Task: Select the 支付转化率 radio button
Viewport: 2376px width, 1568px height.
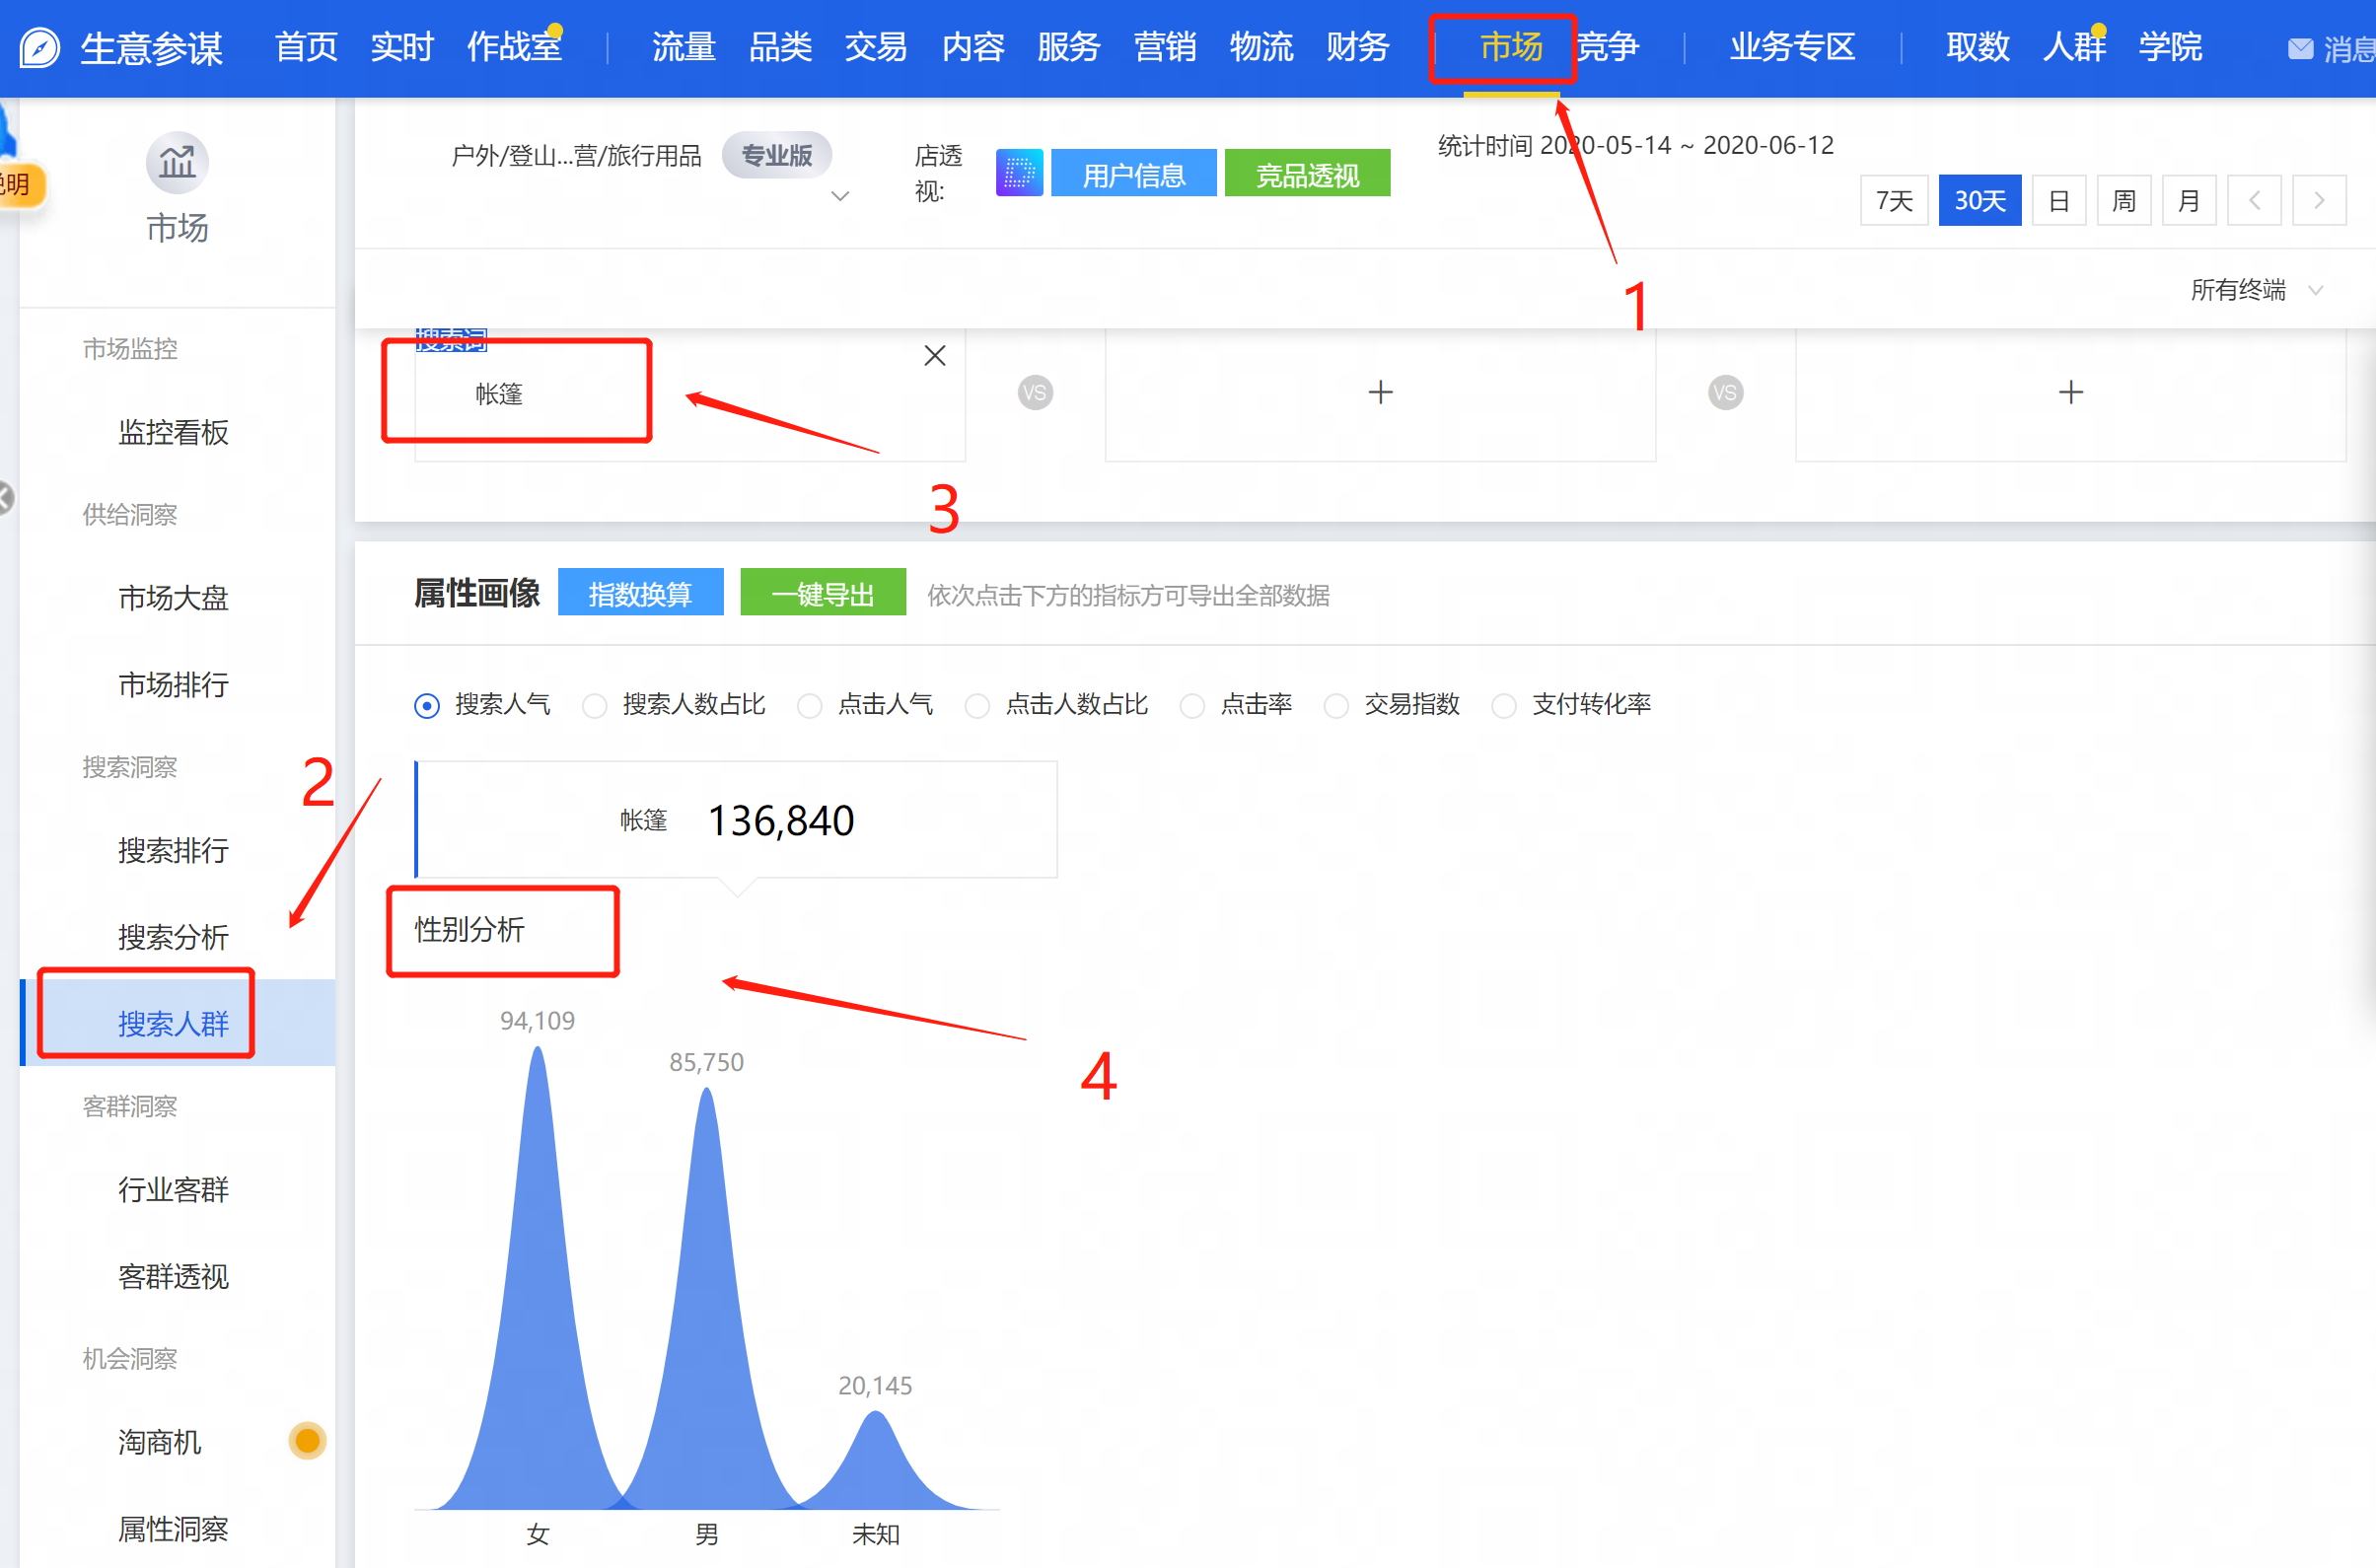Action: pyautogui.click(x=1504, y=706)
